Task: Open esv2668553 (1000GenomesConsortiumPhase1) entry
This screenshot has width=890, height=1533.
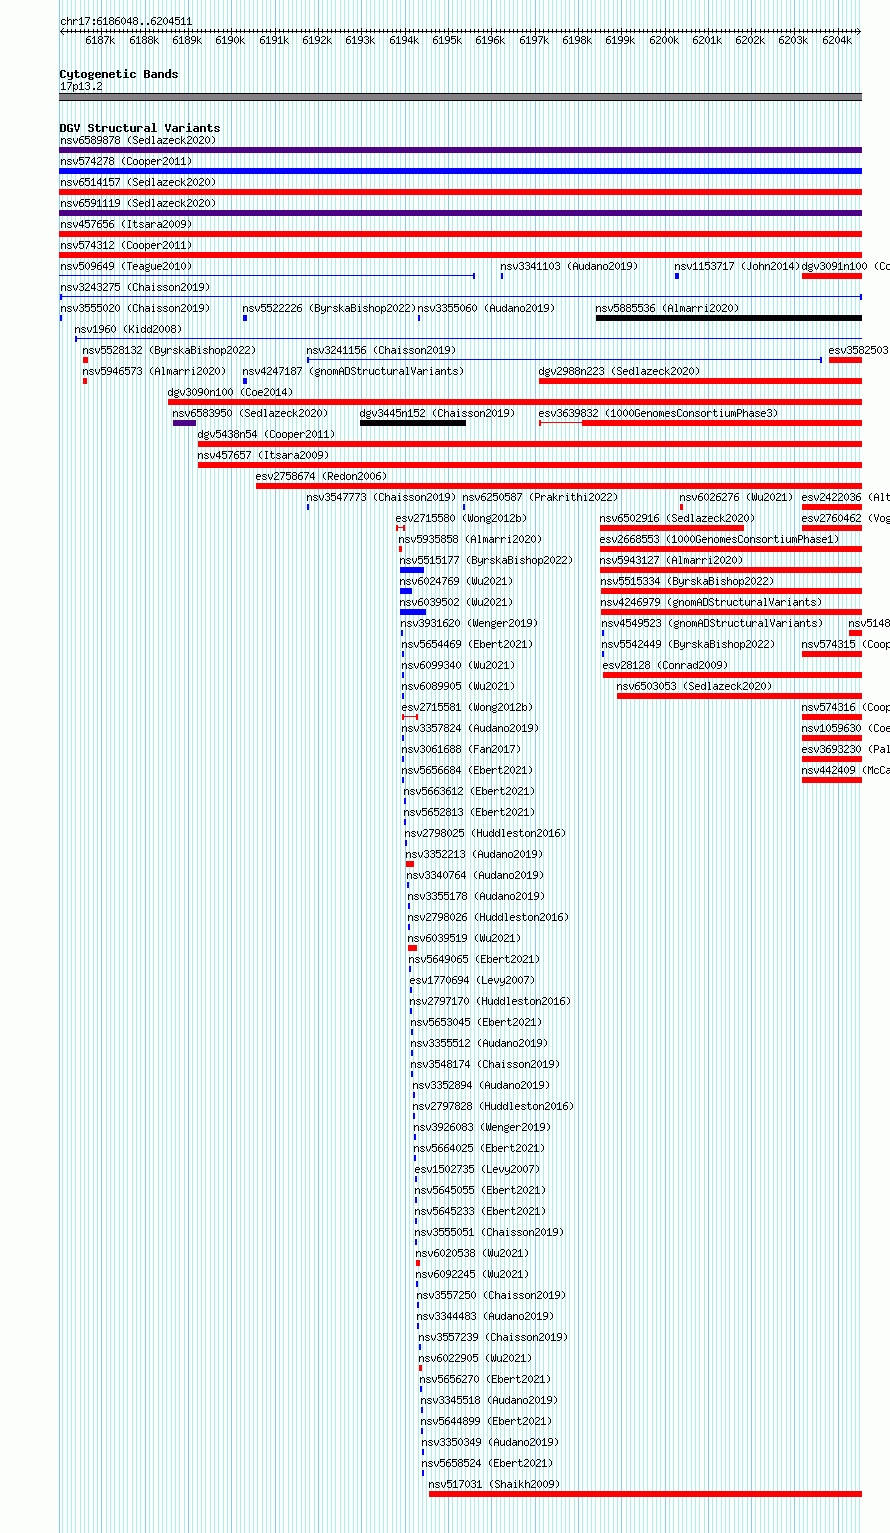Action: point(719,540)
